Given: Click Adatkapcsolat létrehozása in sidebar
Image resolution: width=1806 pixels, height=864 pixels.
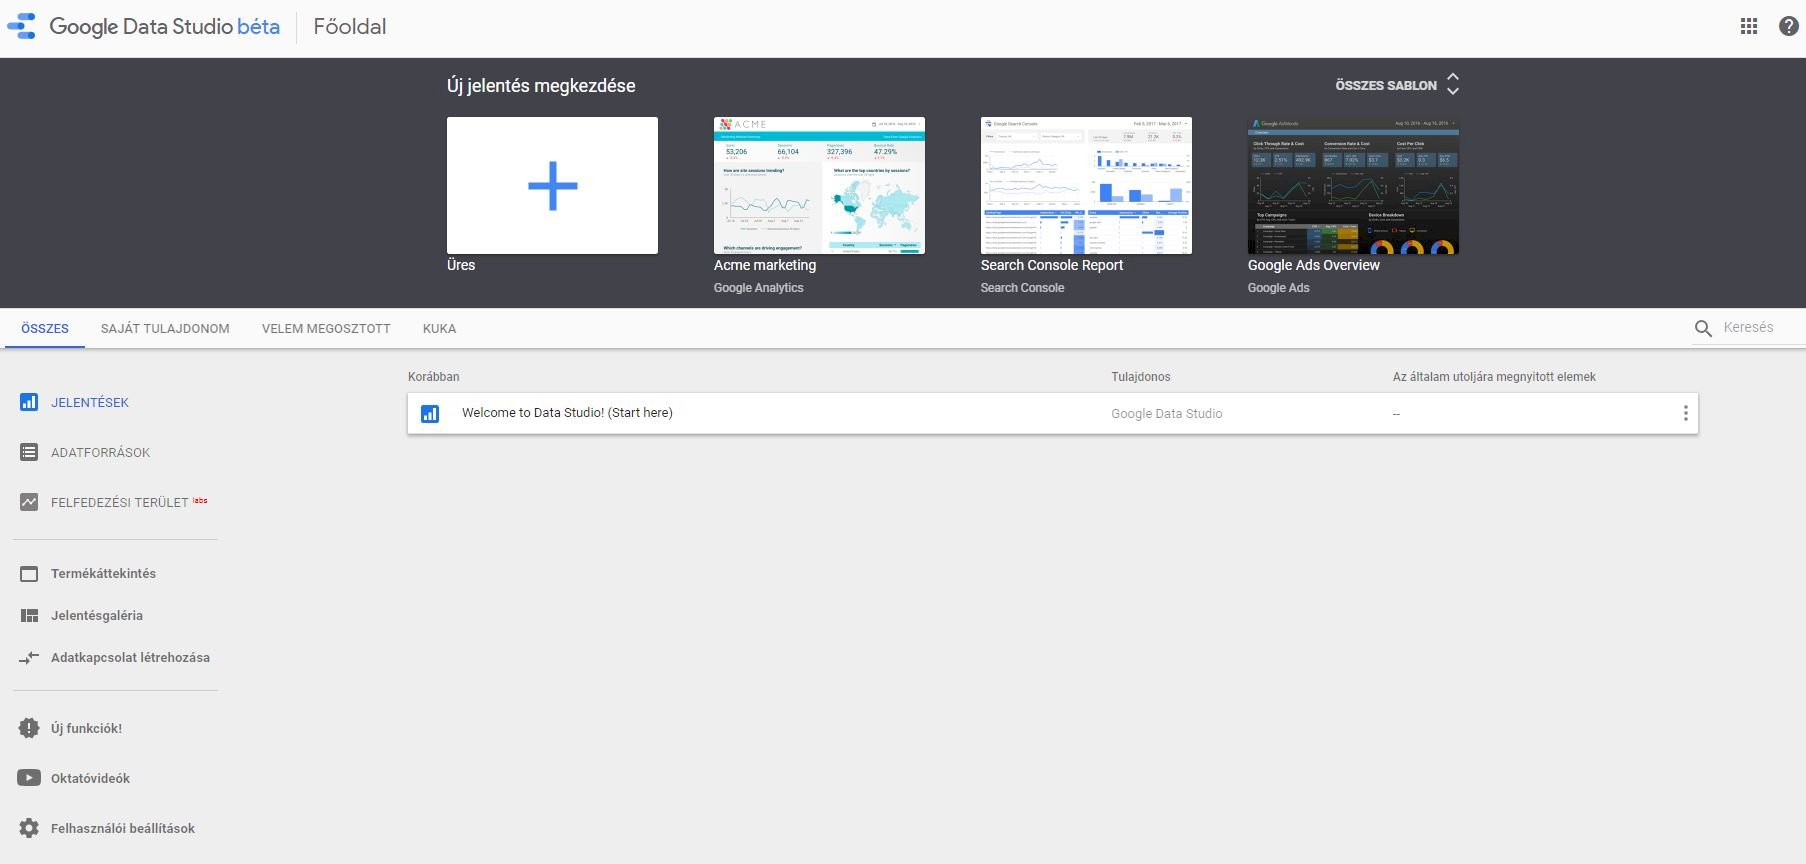Looking at the screenshot, I should click(x=130, y=658).
